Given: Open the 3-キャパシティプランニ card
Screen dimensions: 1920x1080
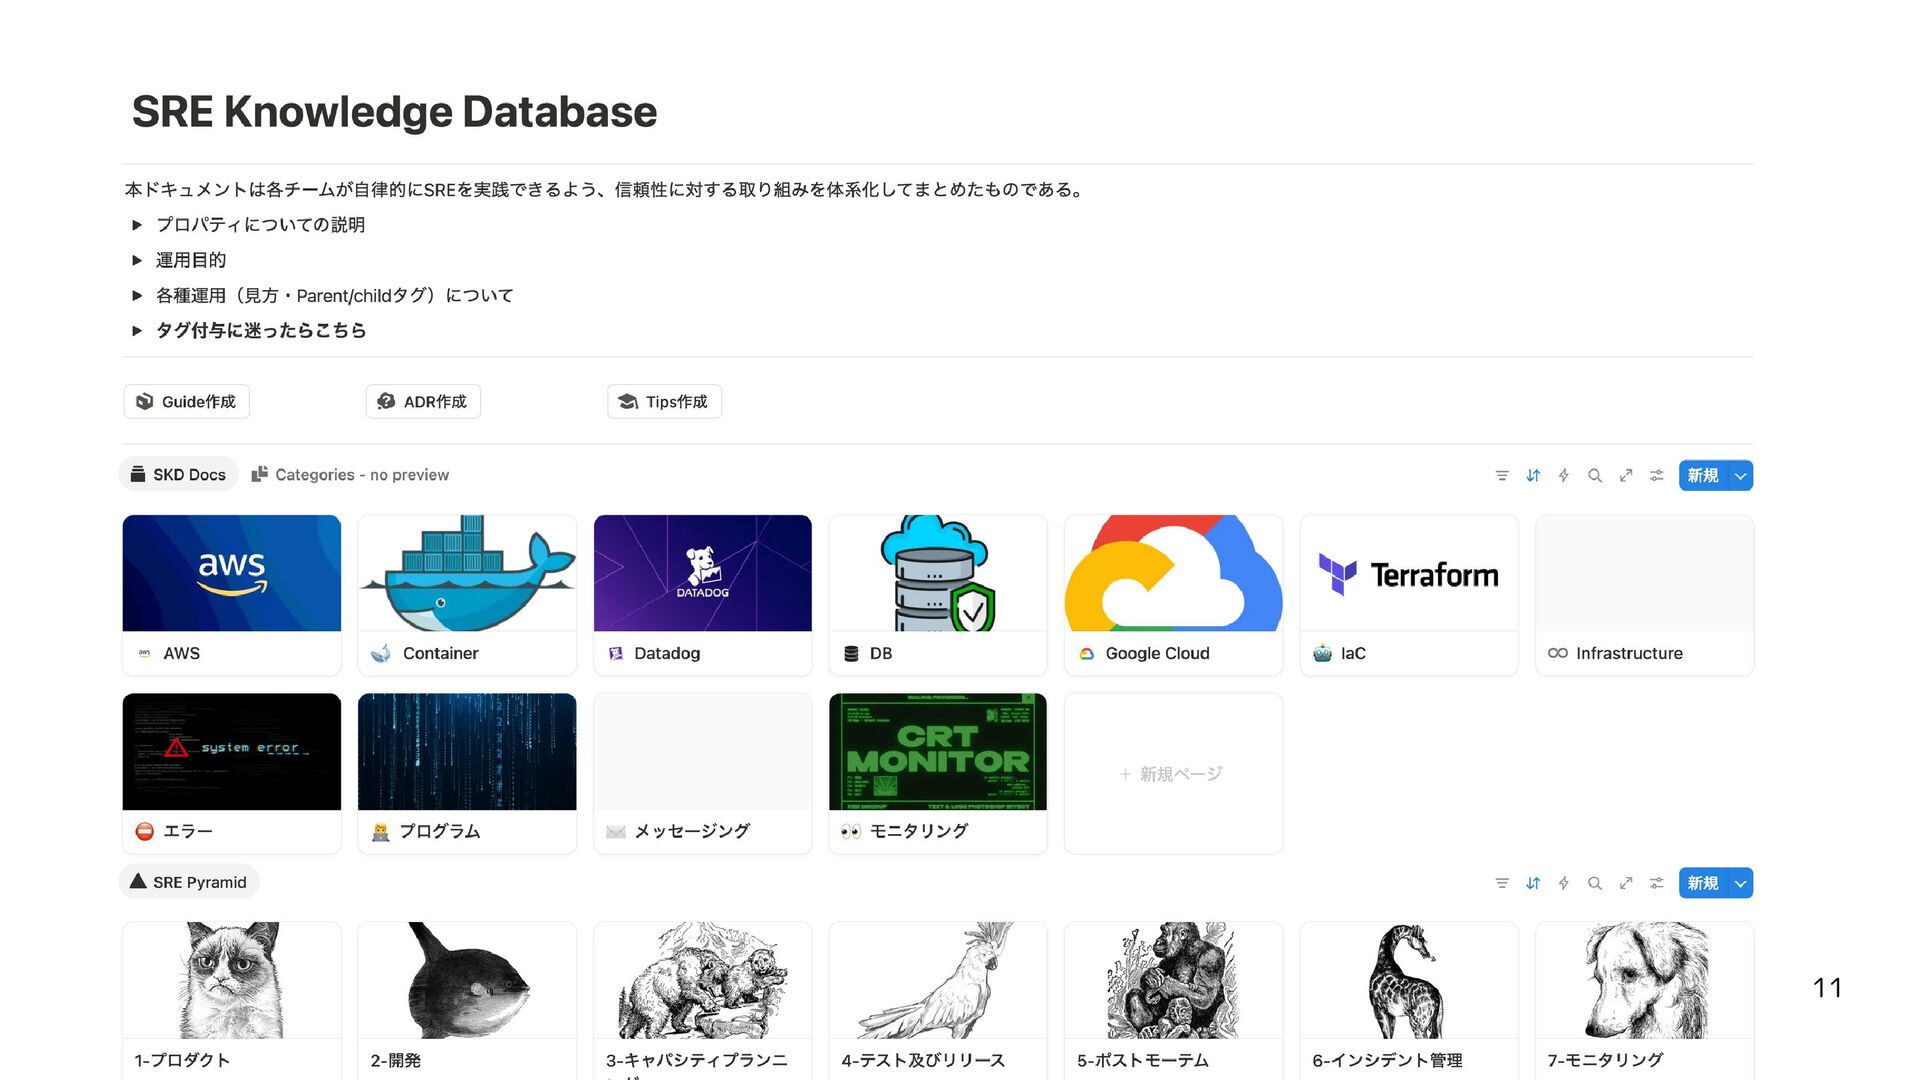Looking at the screenshot, I should pos(703,1000).
